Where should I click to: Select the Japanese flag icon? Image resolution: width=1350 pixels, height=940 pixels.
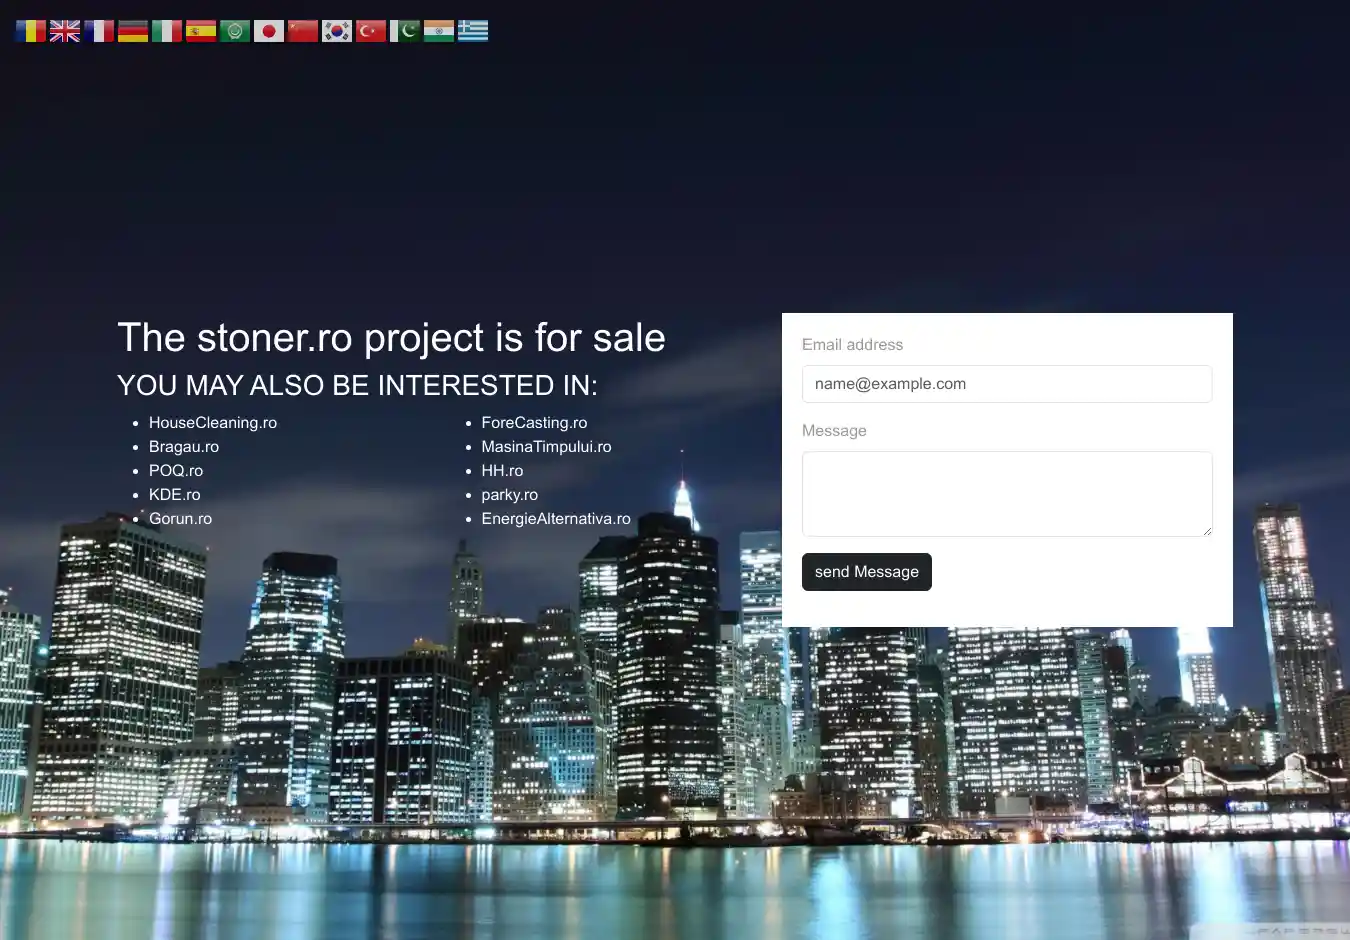click(269, 31)
